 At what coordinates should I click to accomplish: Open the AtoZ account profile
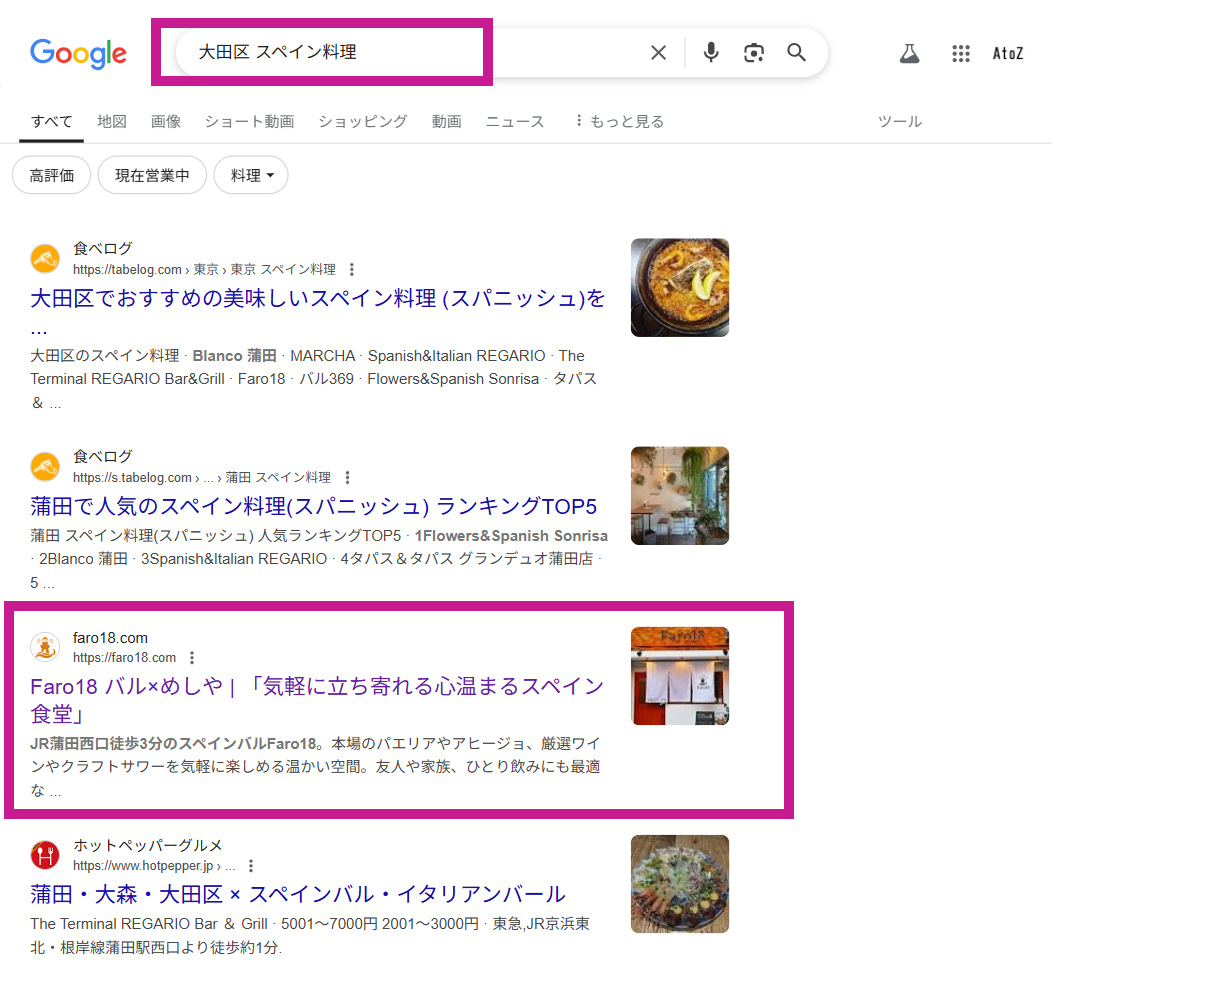(x=1008, y=54)
